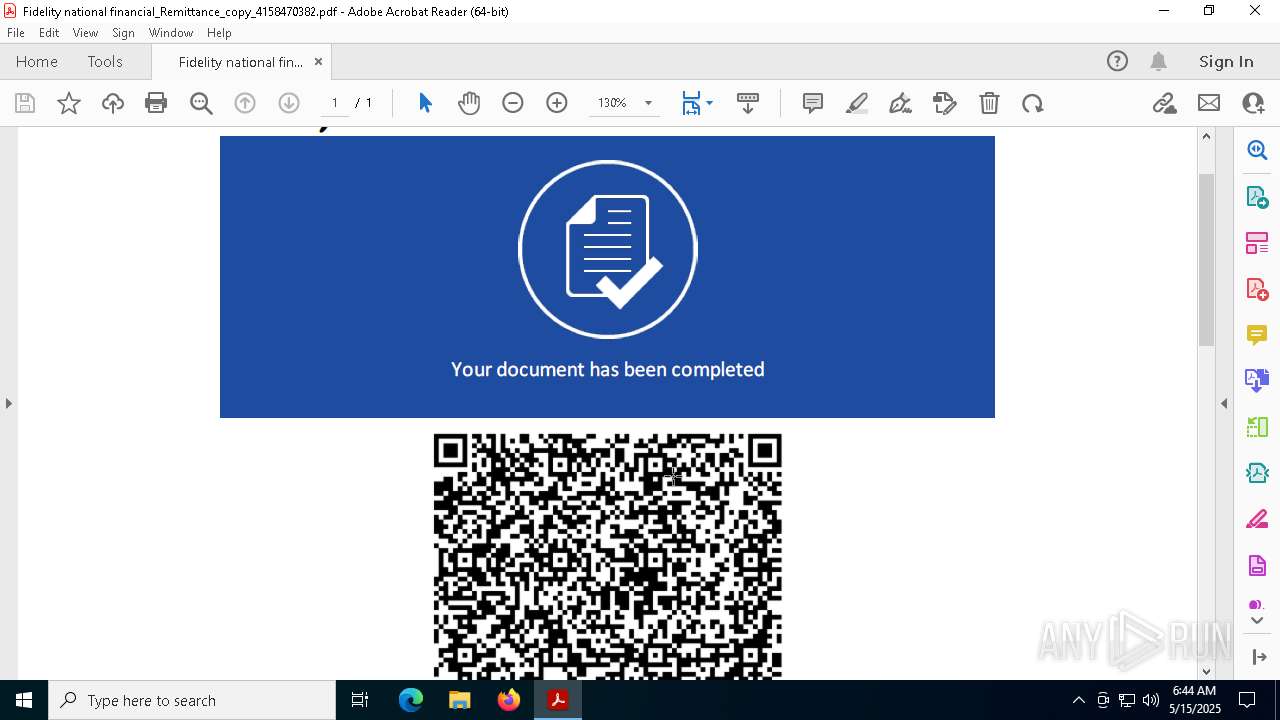This screenshot has height=720, width=1280.
Task: Show more sidebar tools chevron
Action: pyautogui.click(x=1257, y=621)
